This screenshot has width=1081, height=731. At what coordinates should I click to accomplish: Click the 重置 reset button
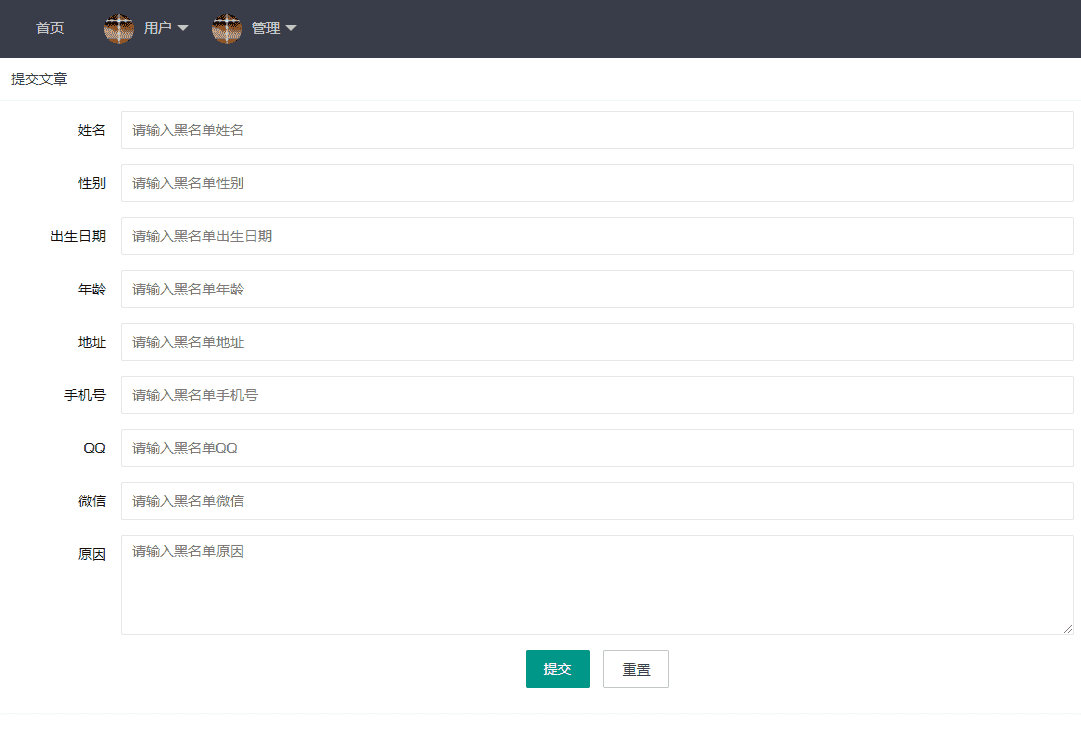point(636,669)
